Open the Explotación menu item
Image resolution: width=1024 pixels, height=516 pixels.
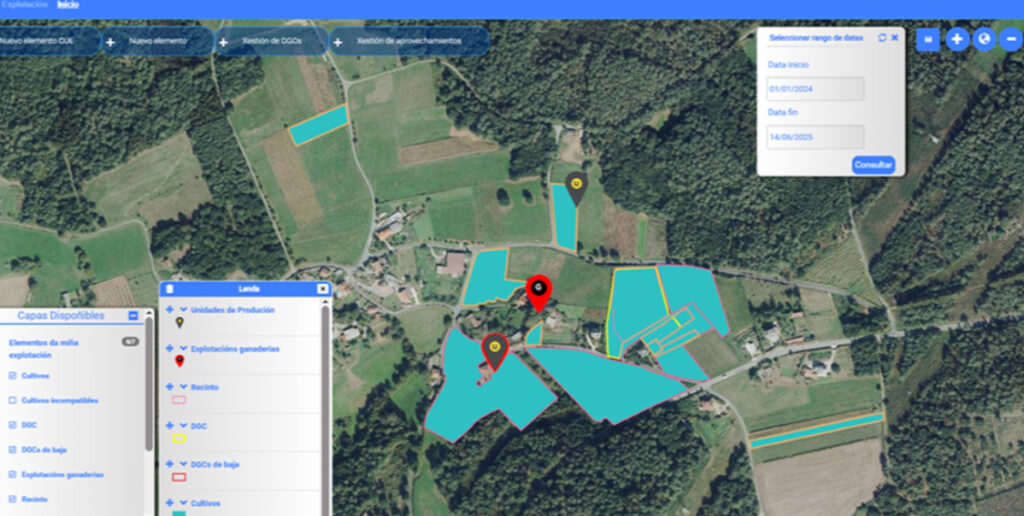pyautogui.click(x=25, y=5)
